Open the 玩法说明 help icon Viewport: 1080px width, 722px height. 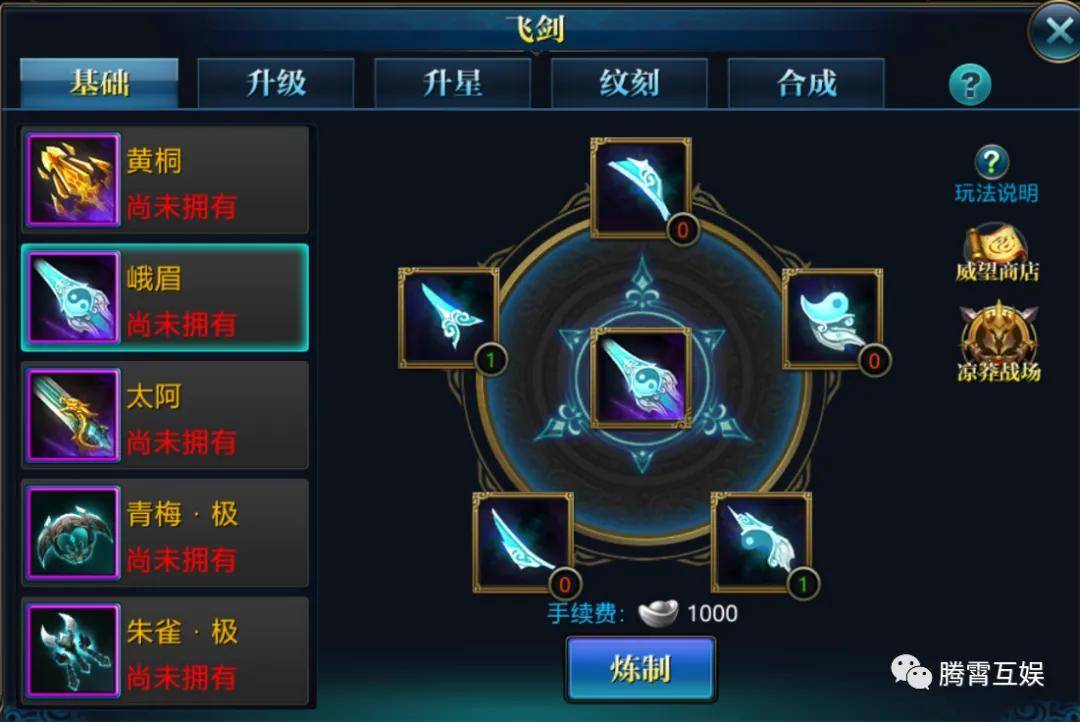(992, 163)
